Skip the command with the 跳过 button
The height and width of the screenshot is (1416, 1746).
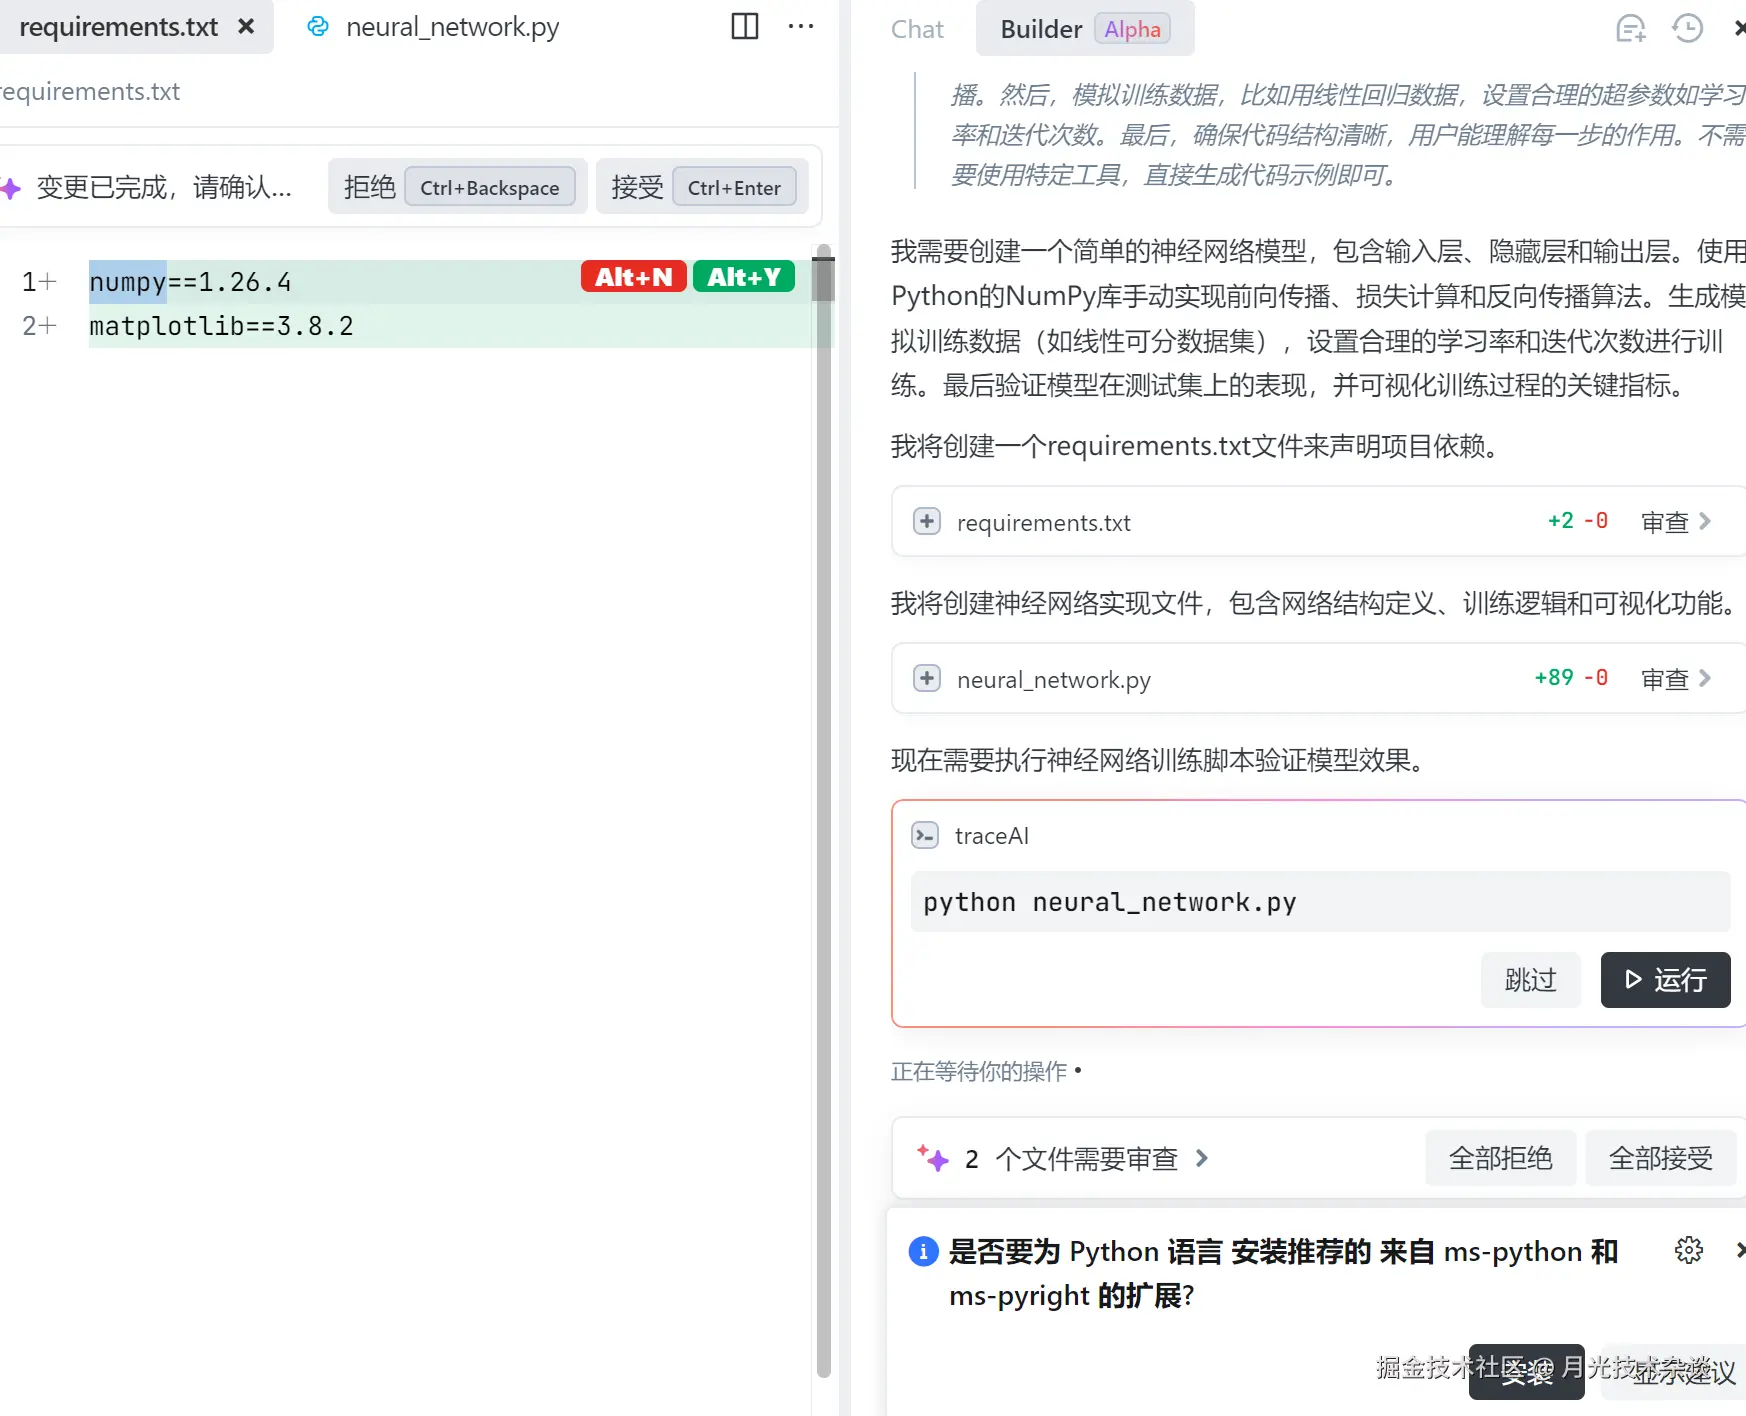1531,980
